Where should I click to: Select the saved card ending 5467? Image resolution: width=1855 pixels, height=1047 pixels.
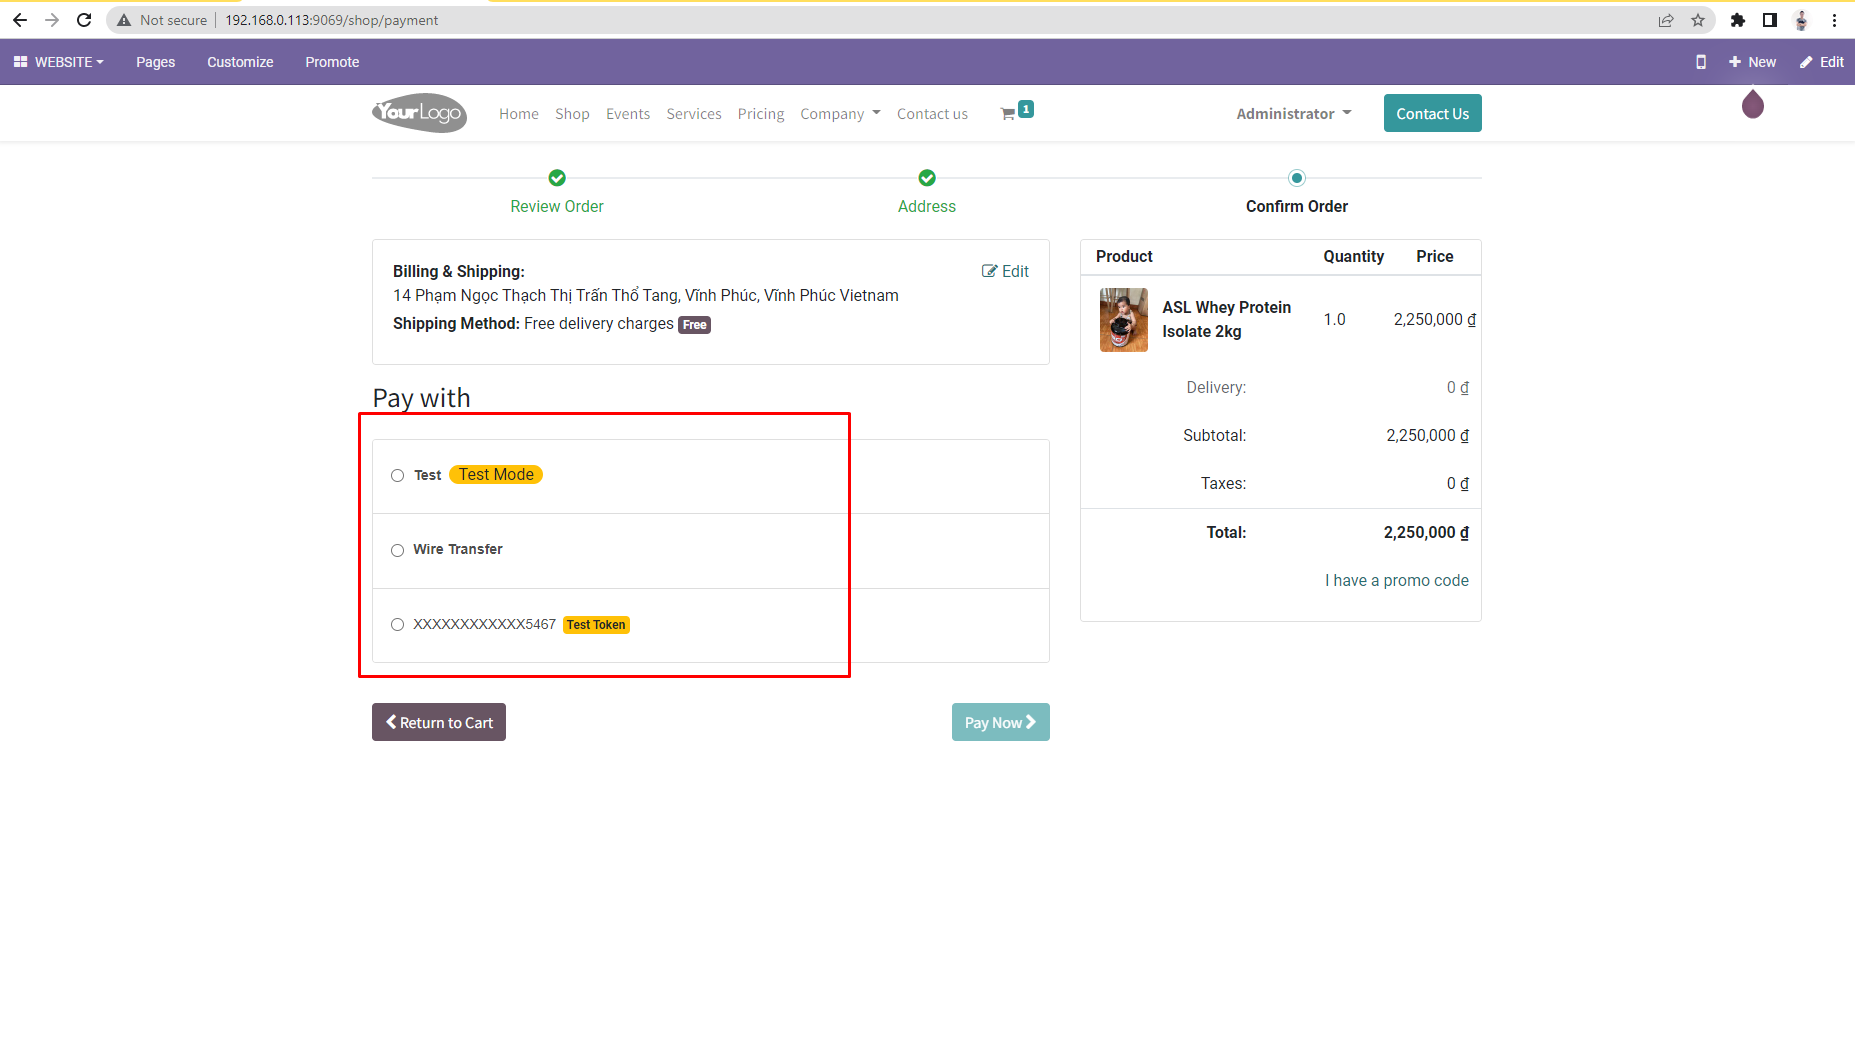397,624
